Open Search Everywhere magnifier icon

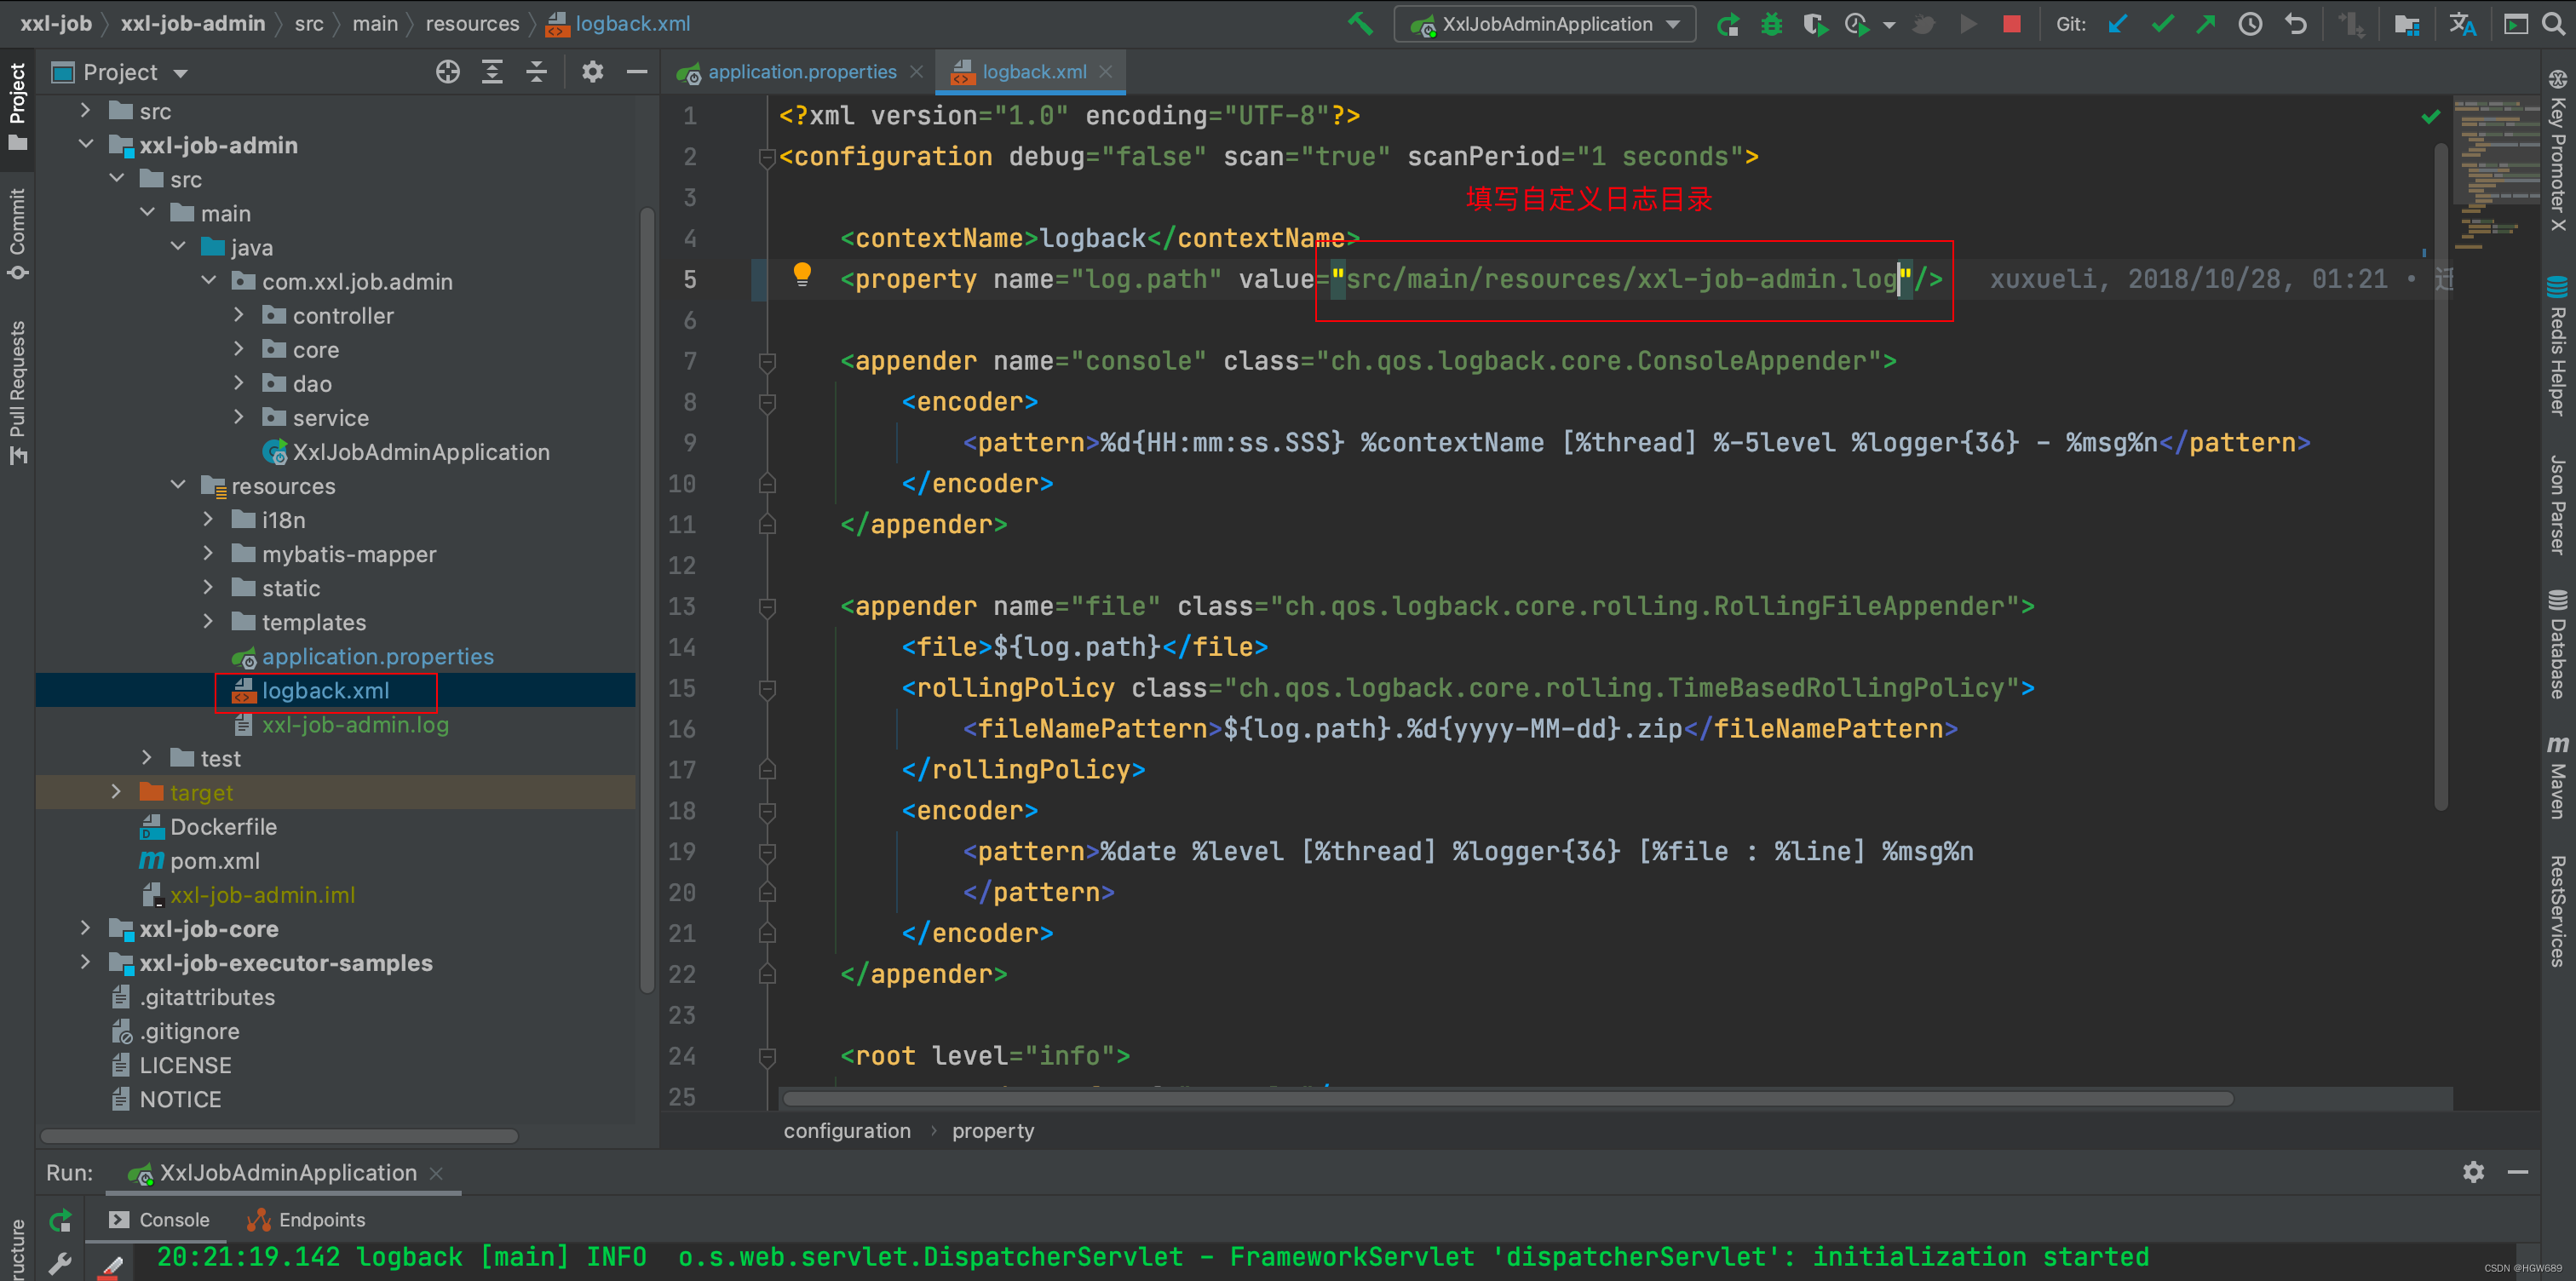[x=2553, y=24]
